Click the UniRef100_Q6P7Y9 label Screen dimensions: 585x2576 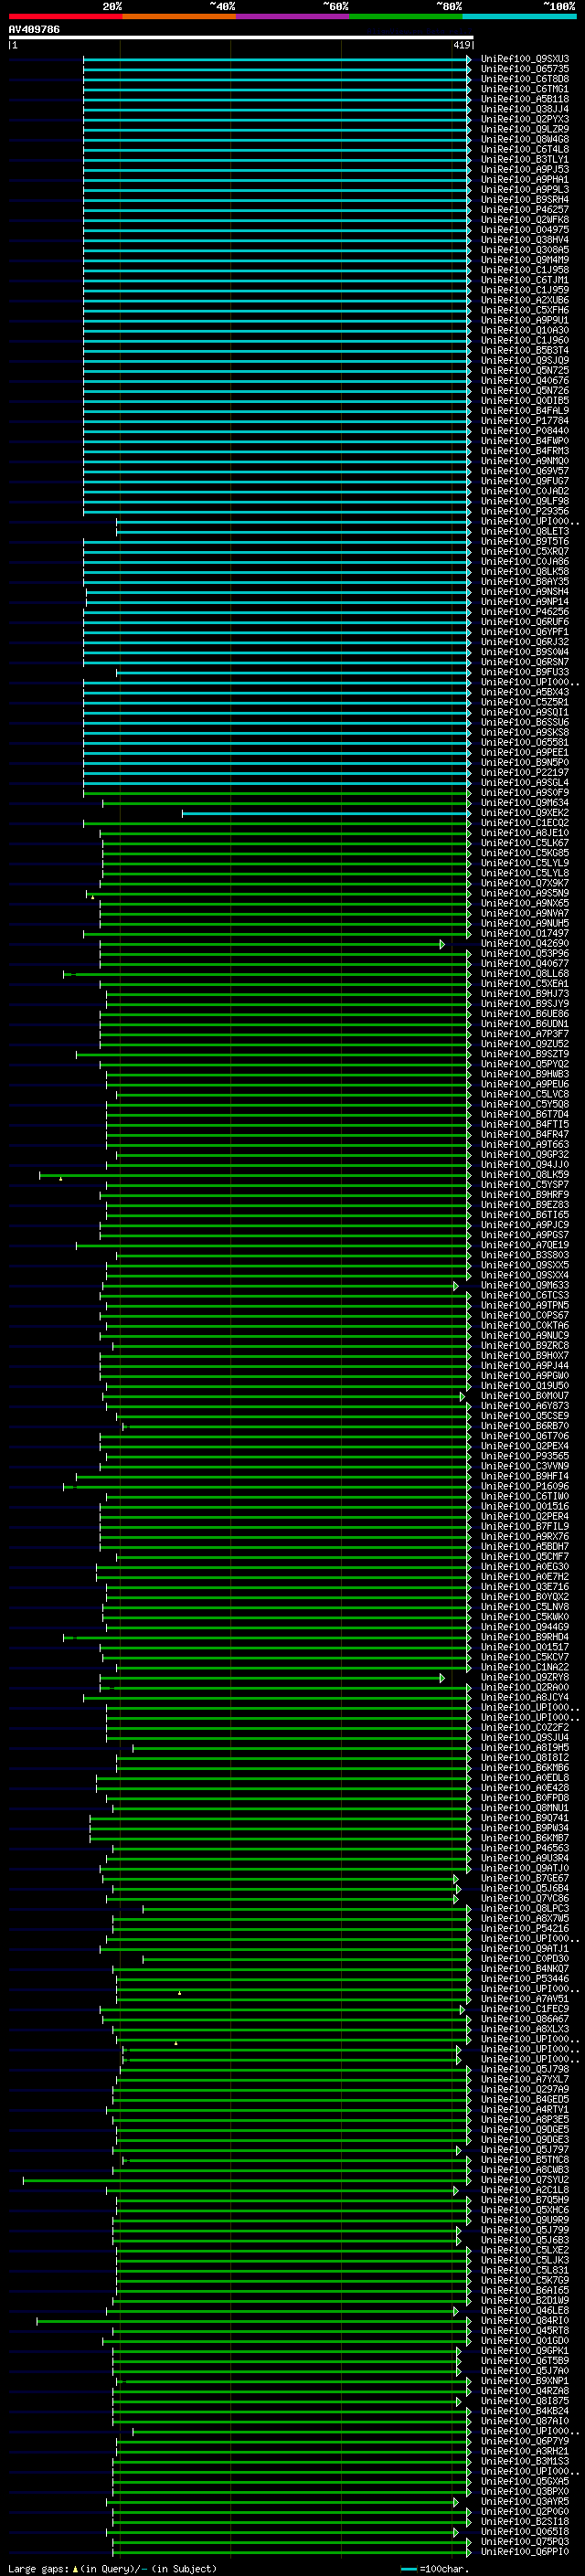point(525,2440)
